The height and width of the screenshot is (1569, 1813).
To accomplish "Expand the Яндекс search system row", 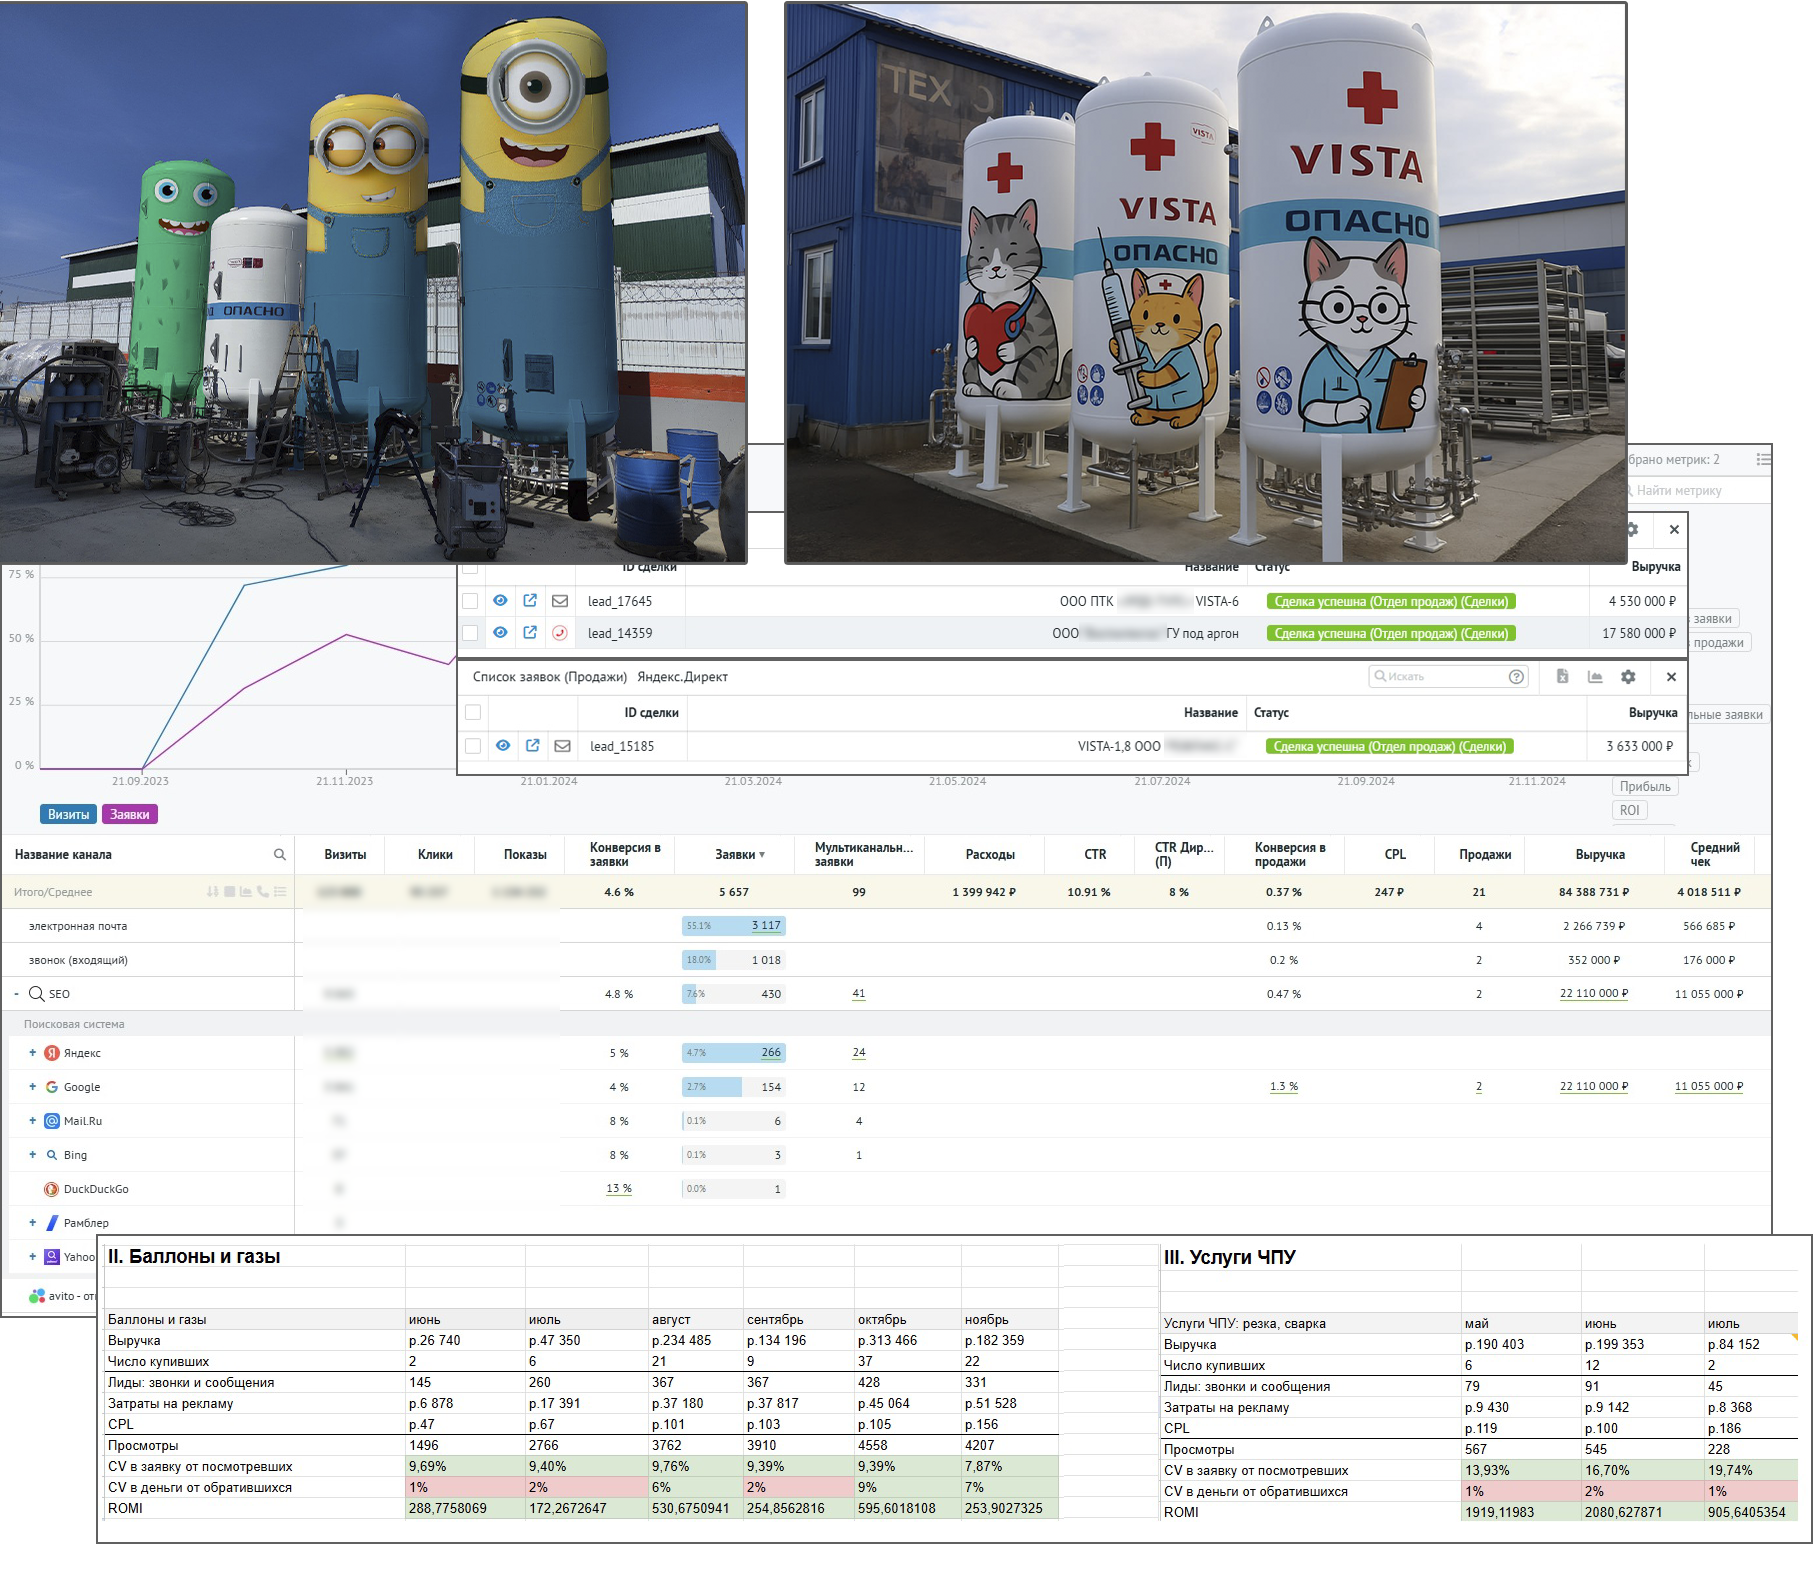I will [x=32, y=1053].
